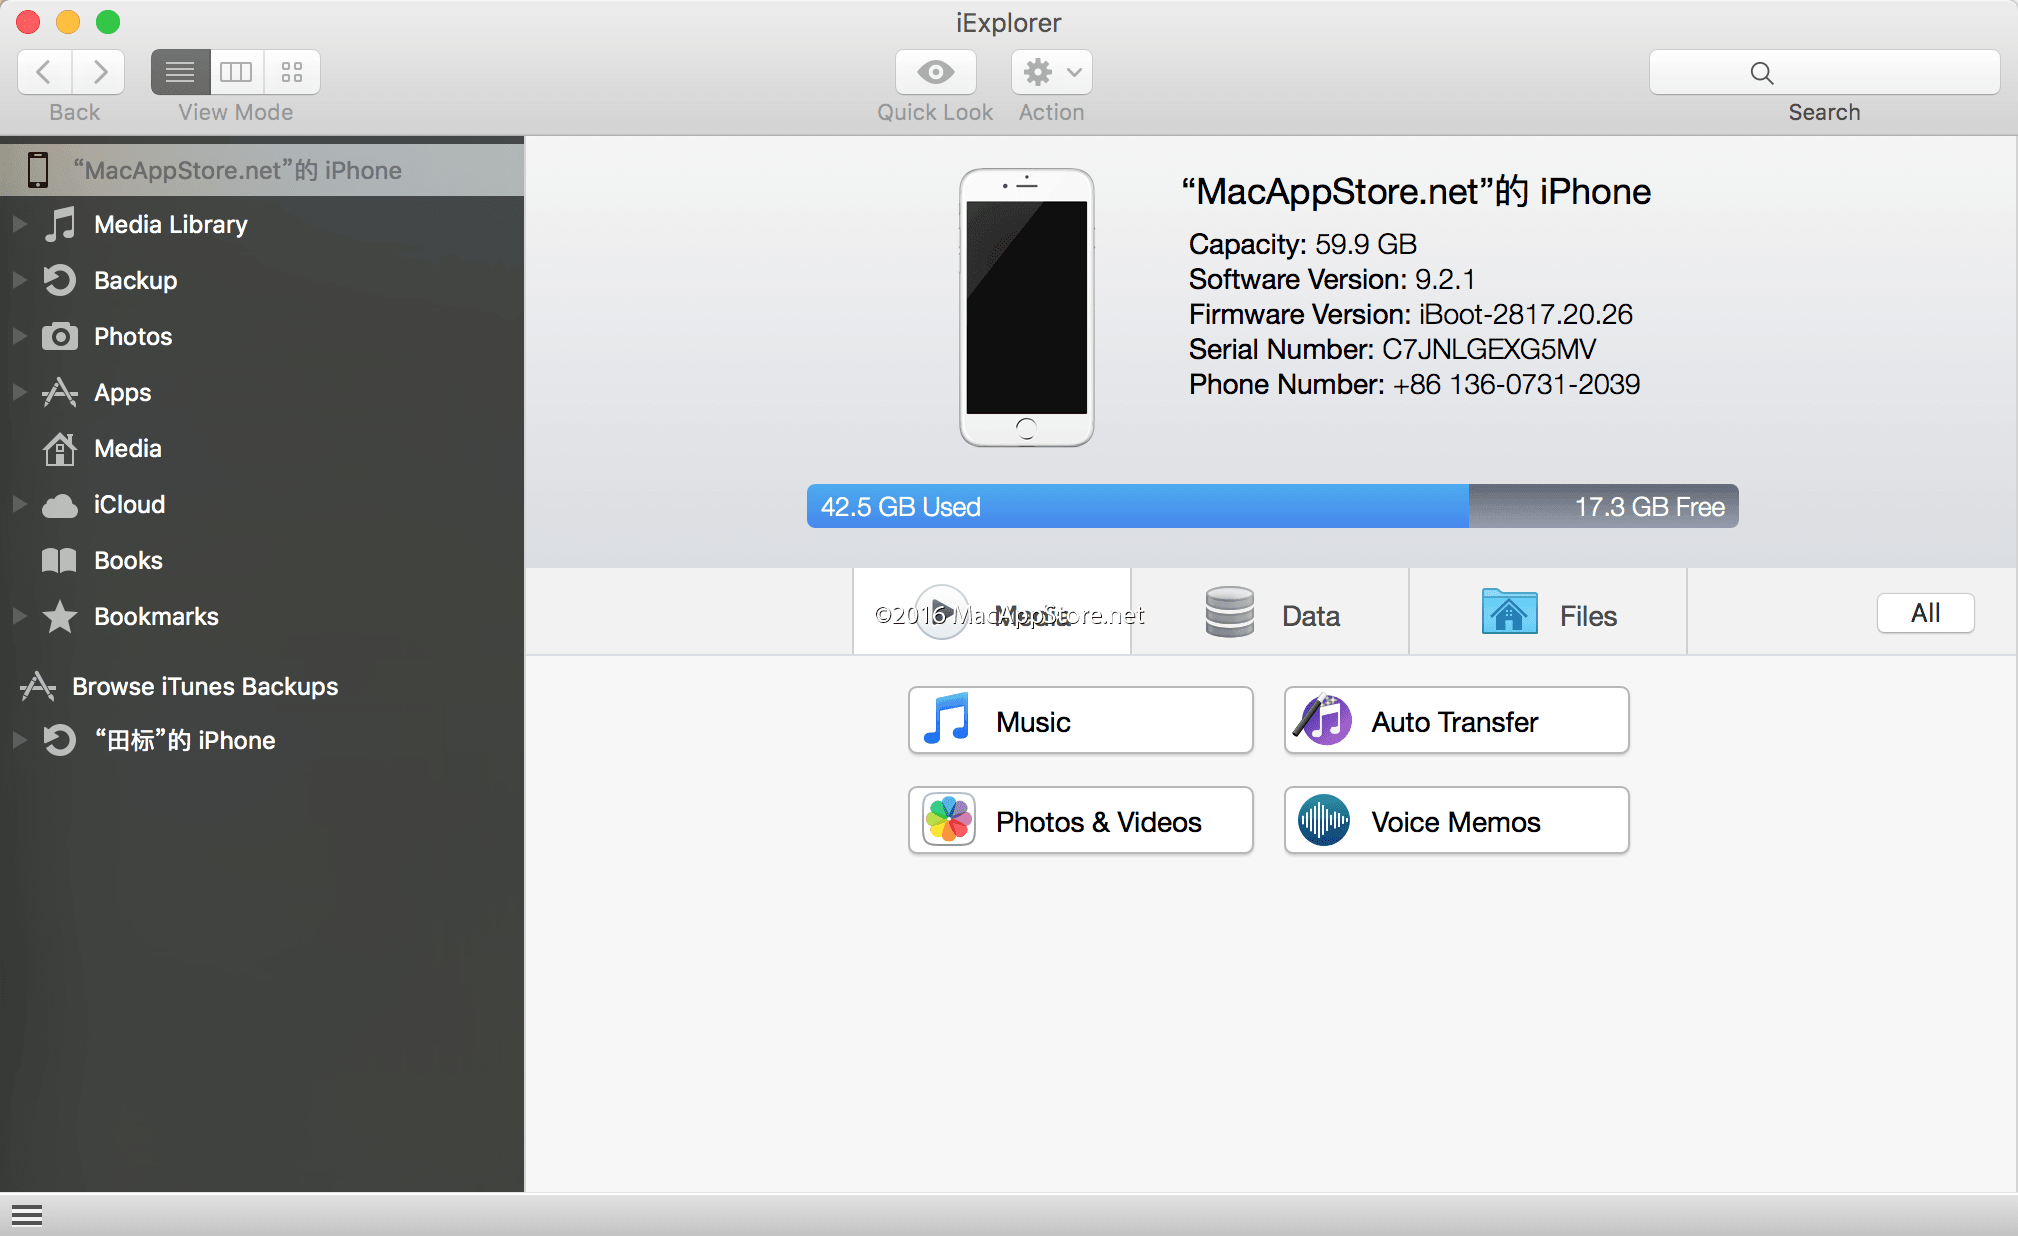The width and height of the screenshot is (2018, 1236).
Task: Open the Photos & Videos button
Action: [1081, 820]
